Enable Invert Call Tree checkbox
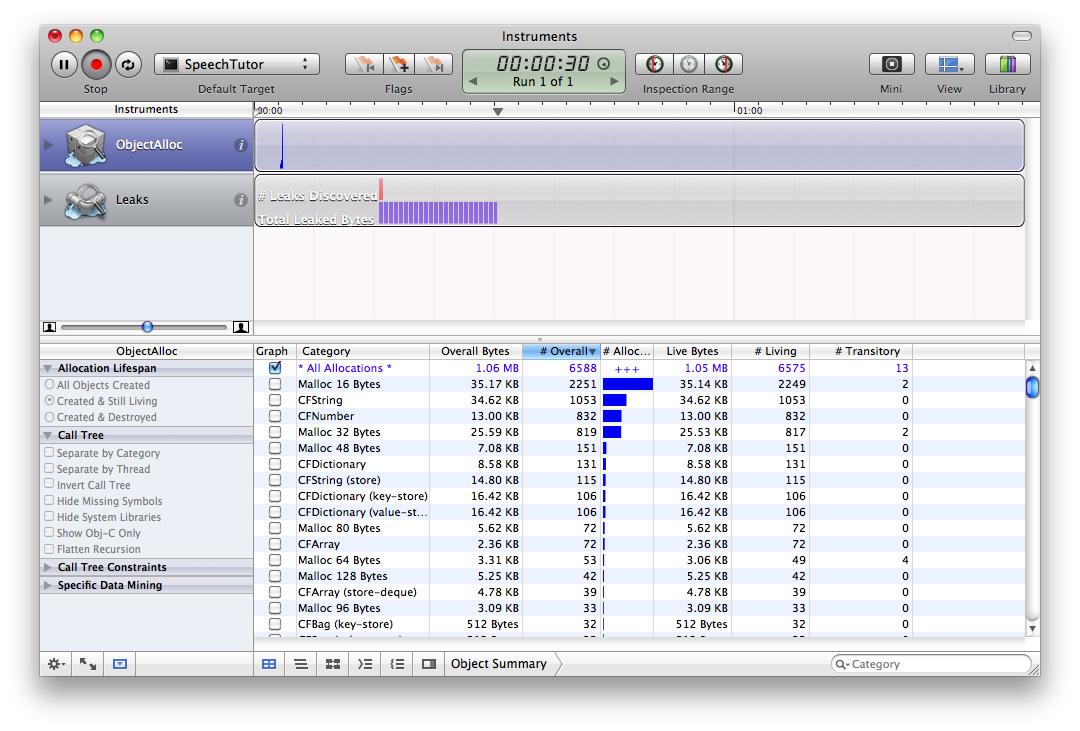The height and width of the screenshot is (731, 1080). pyautogui.click(x=49, y=484)
